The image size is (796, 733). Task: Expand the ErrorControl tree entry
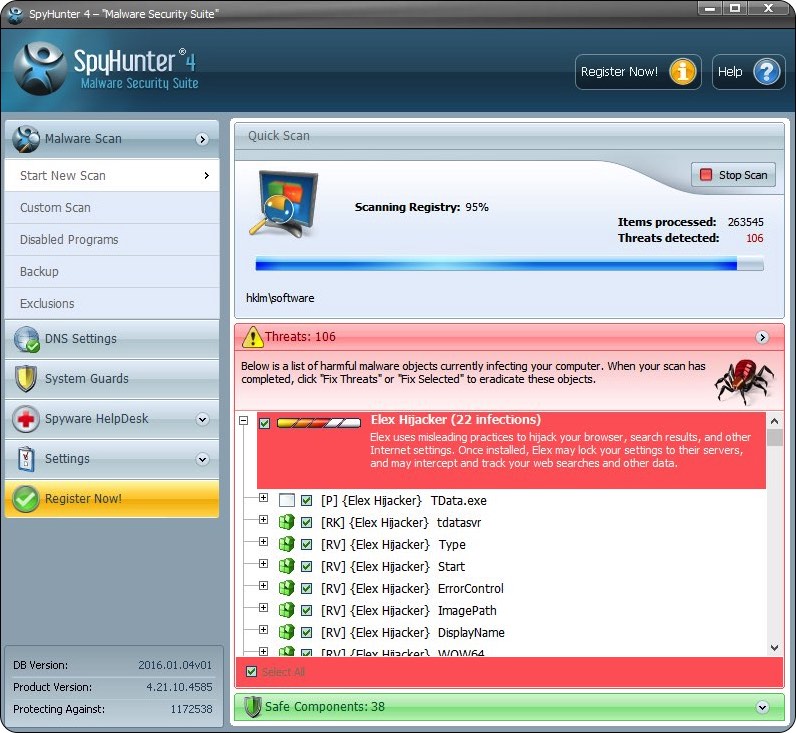264,588
